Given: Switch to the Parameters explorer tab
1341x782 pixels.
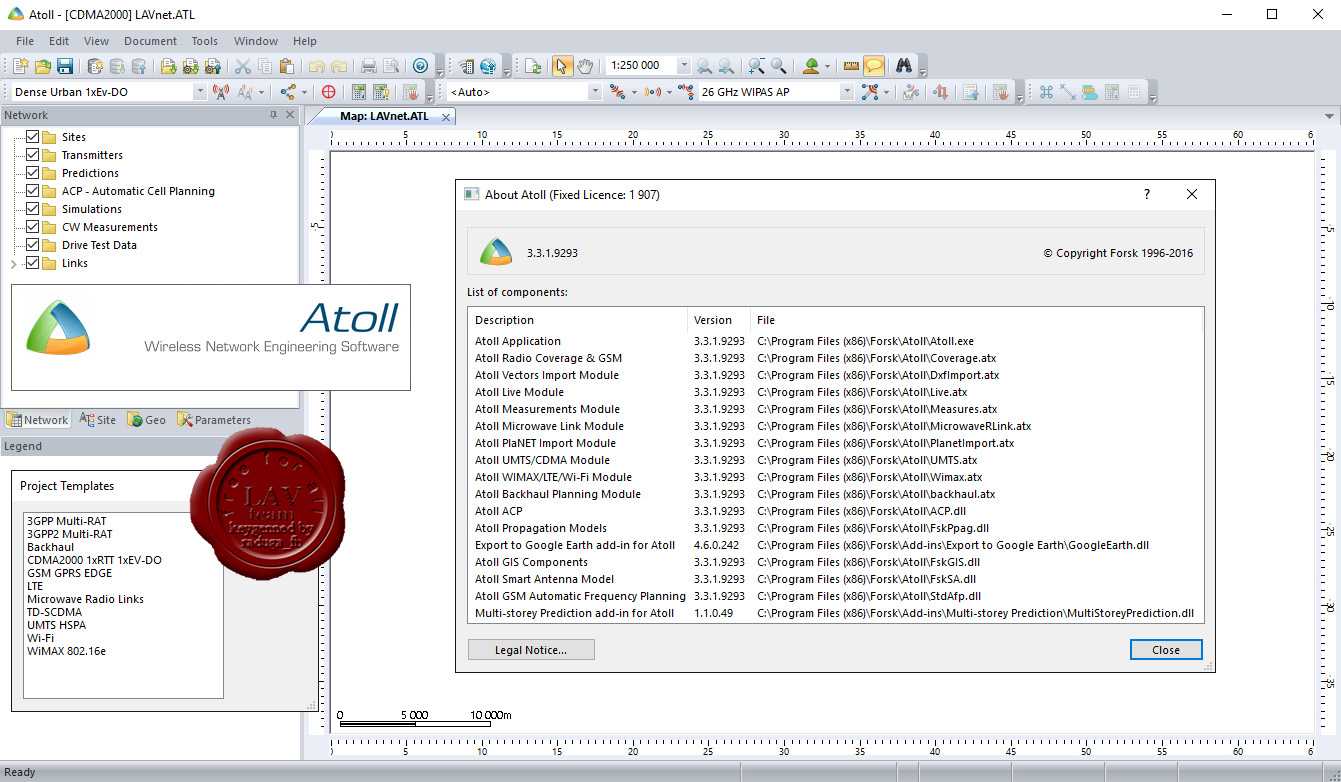Looking at the screenshot, I should [214, 420].
